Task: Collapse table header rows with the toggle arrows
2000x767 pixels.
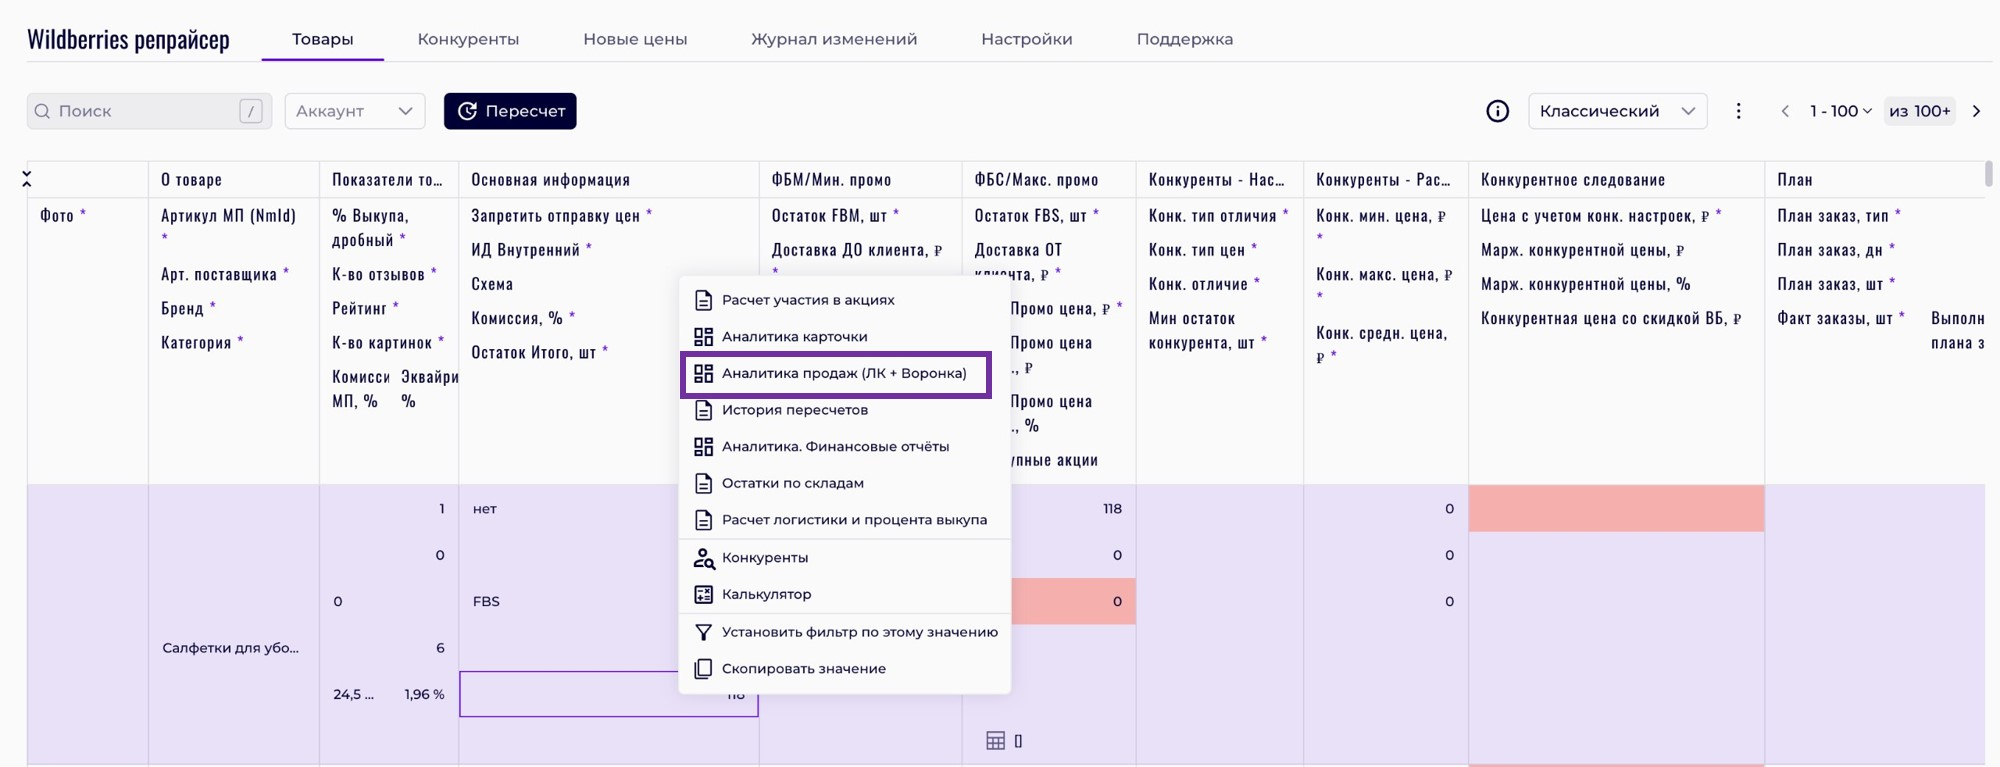Action: [x=27, y=179]
